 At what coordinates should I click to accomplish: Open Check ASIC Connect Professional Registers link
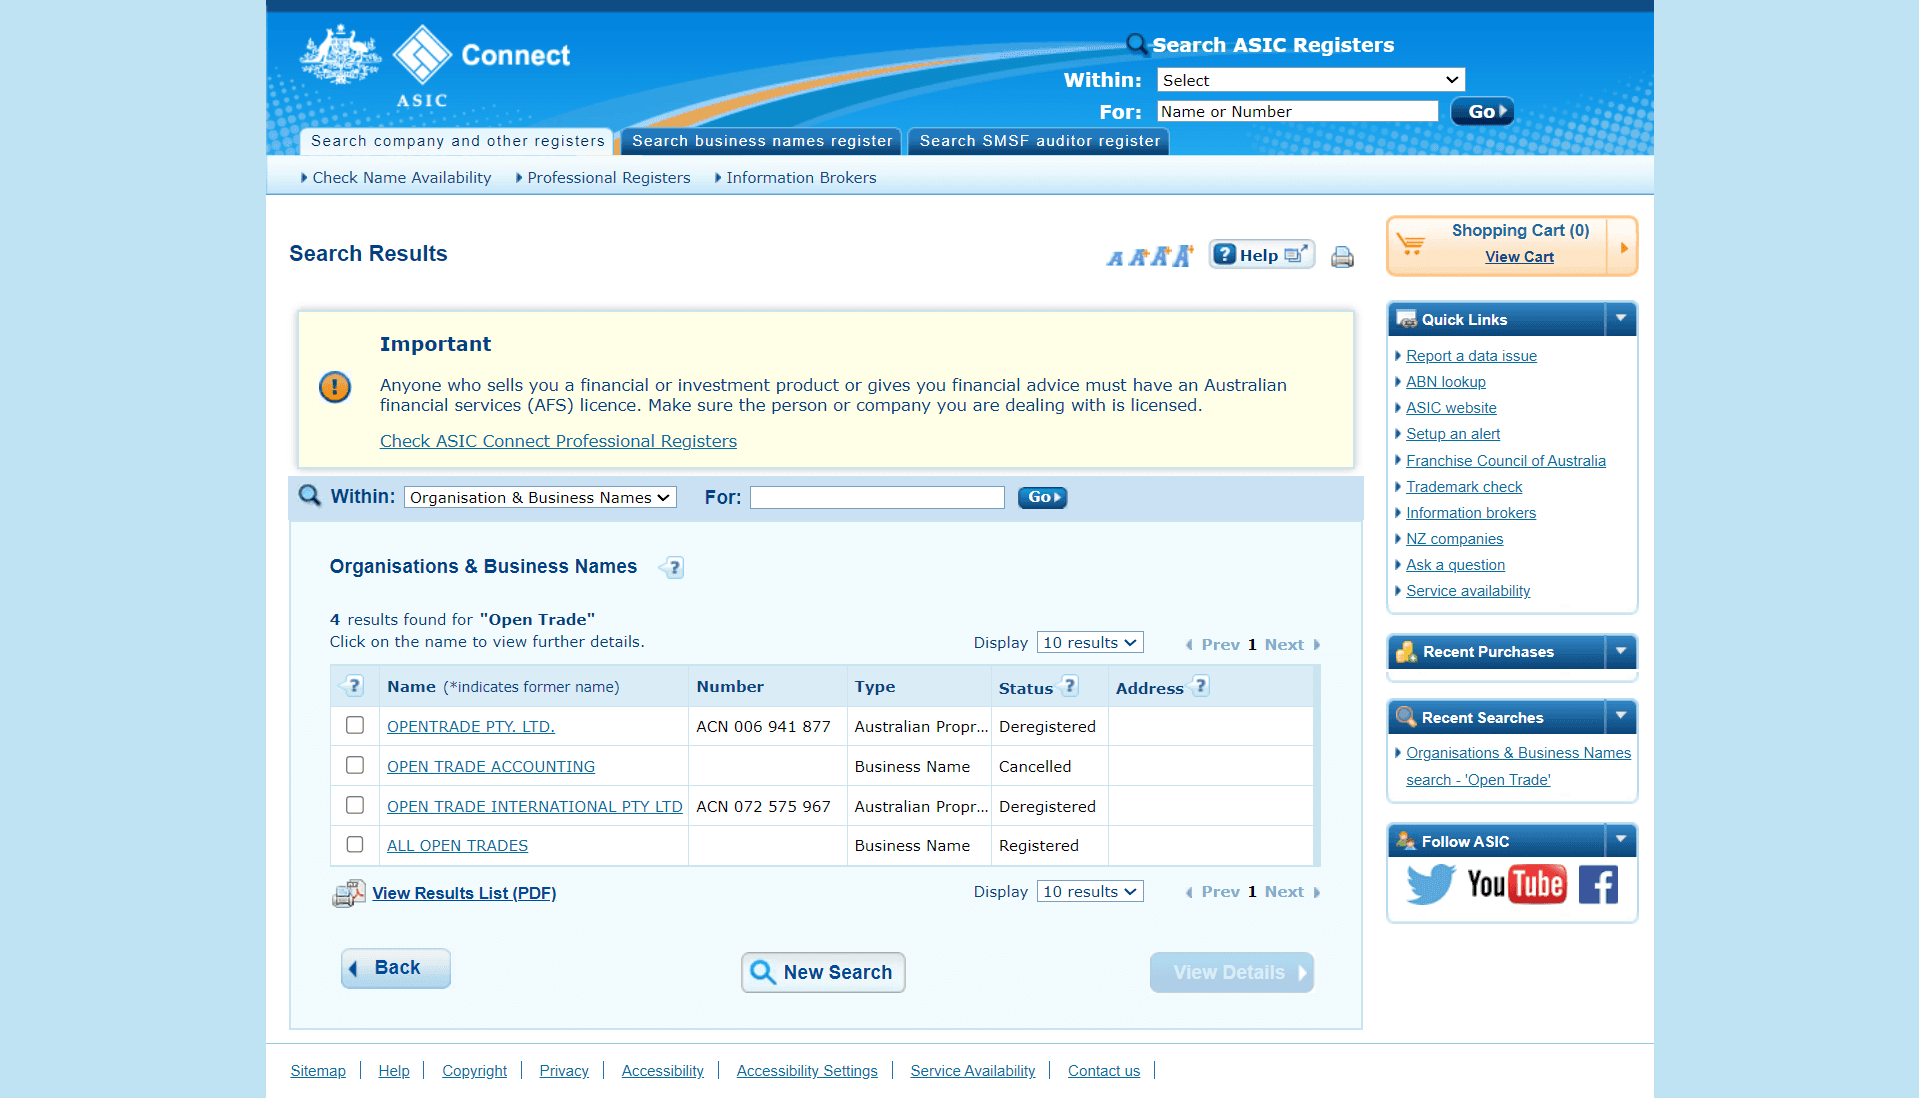558,441
